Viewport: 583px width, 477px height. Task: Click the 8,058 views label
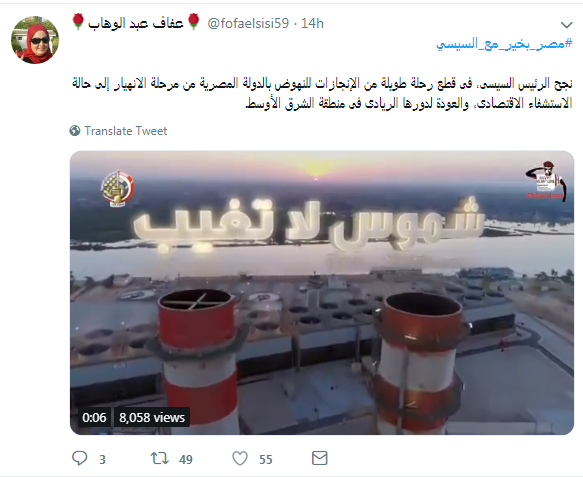pos(152,418)
